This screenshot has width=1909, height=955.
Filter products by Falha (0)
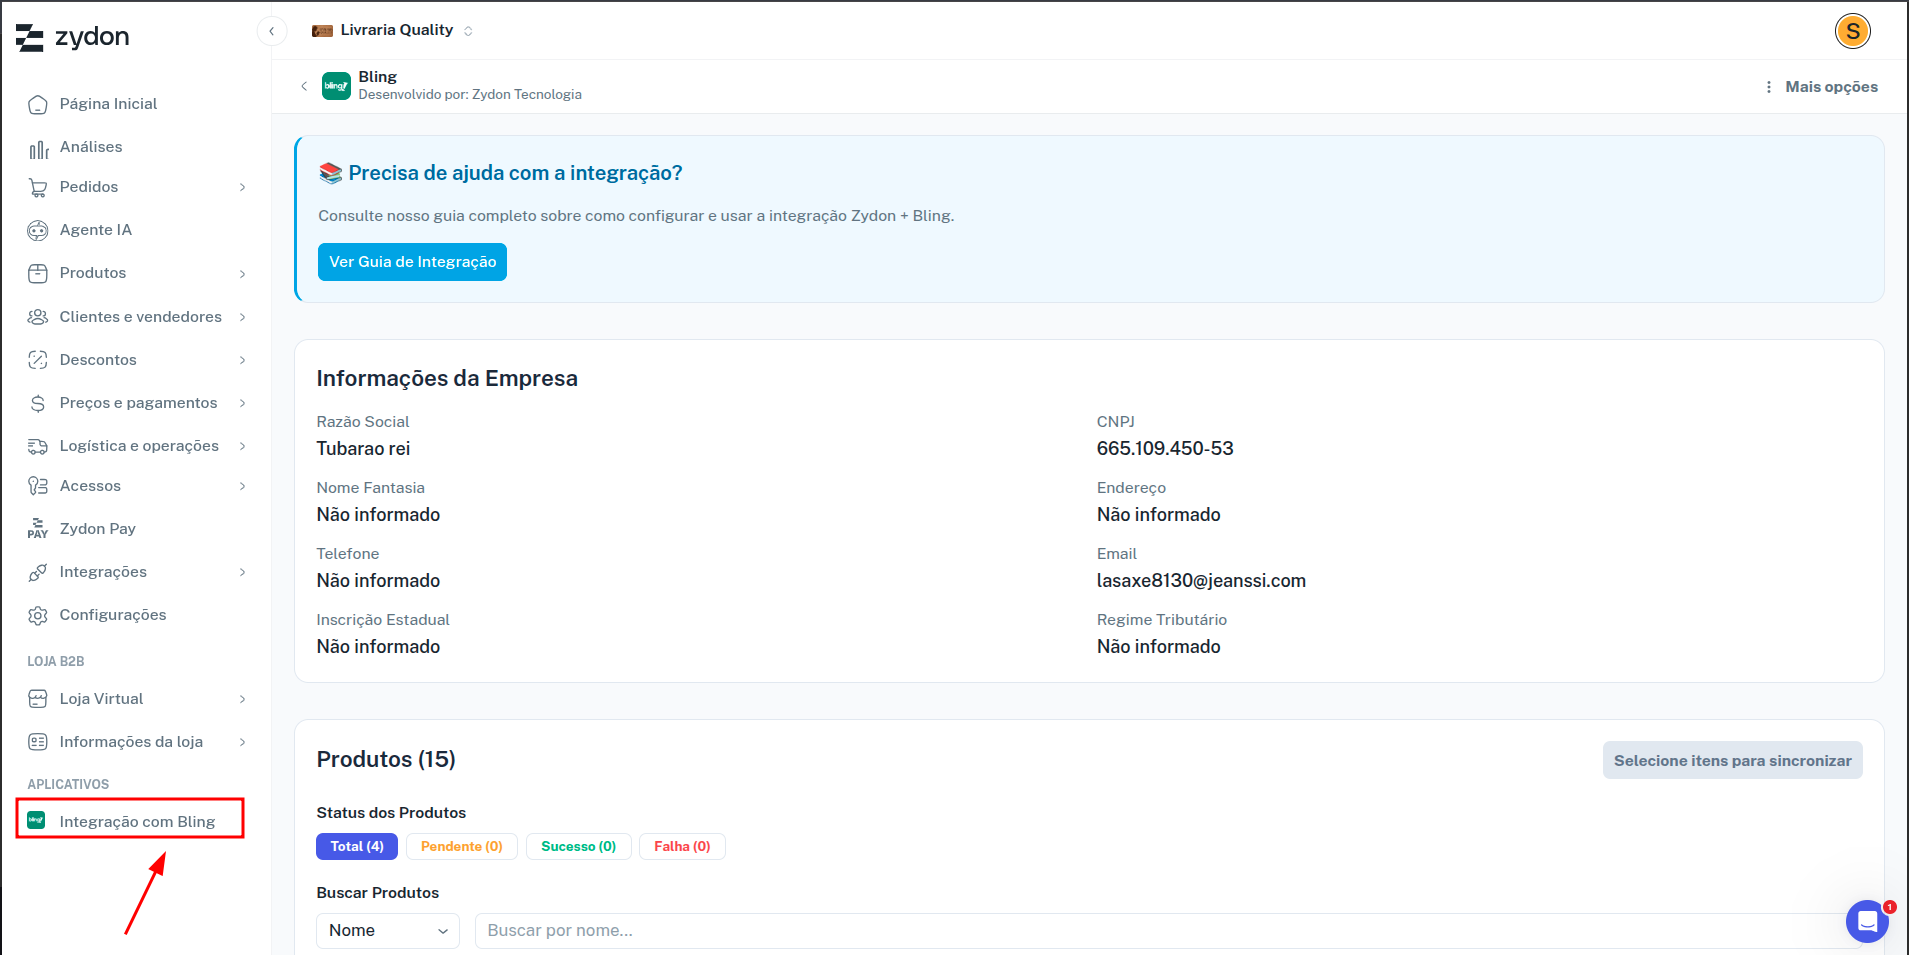click(x=682, y=847)
